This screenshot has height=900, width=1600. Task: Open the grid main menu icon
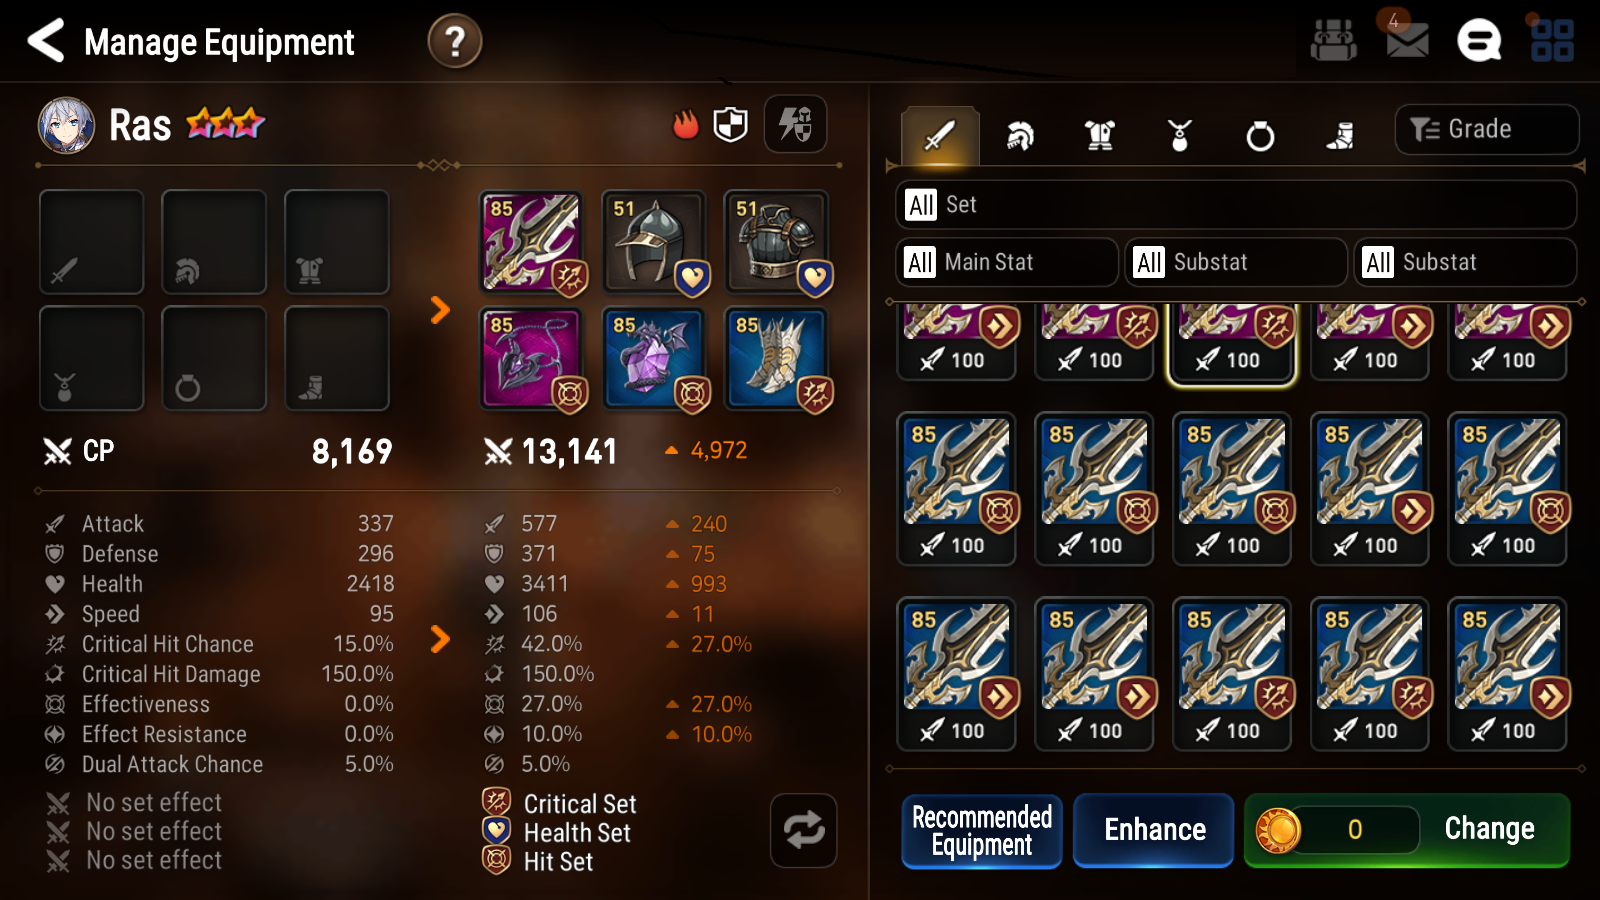pyautogui.click(x=1552, y=41)
